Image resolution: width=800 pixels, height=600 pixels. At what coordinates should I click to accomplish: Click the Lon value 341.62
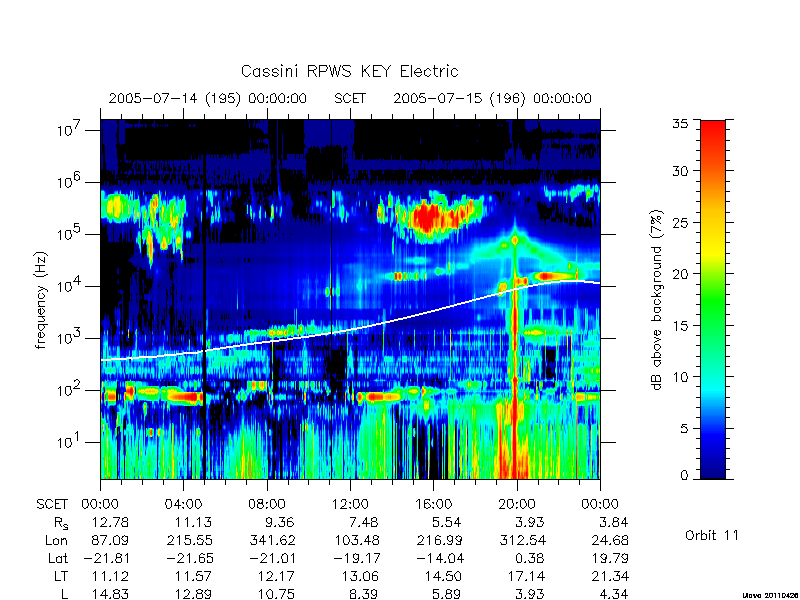tap(273, 540)
